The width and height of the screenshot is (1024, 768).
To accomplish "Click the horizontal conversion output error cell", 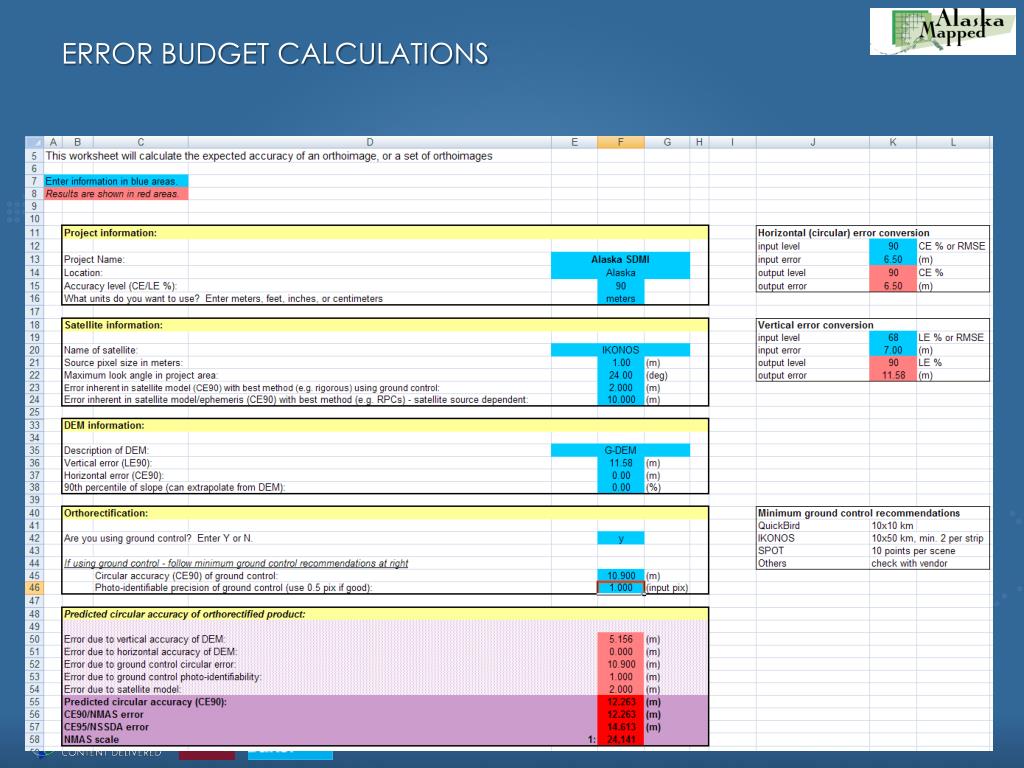I will [893, 285].
